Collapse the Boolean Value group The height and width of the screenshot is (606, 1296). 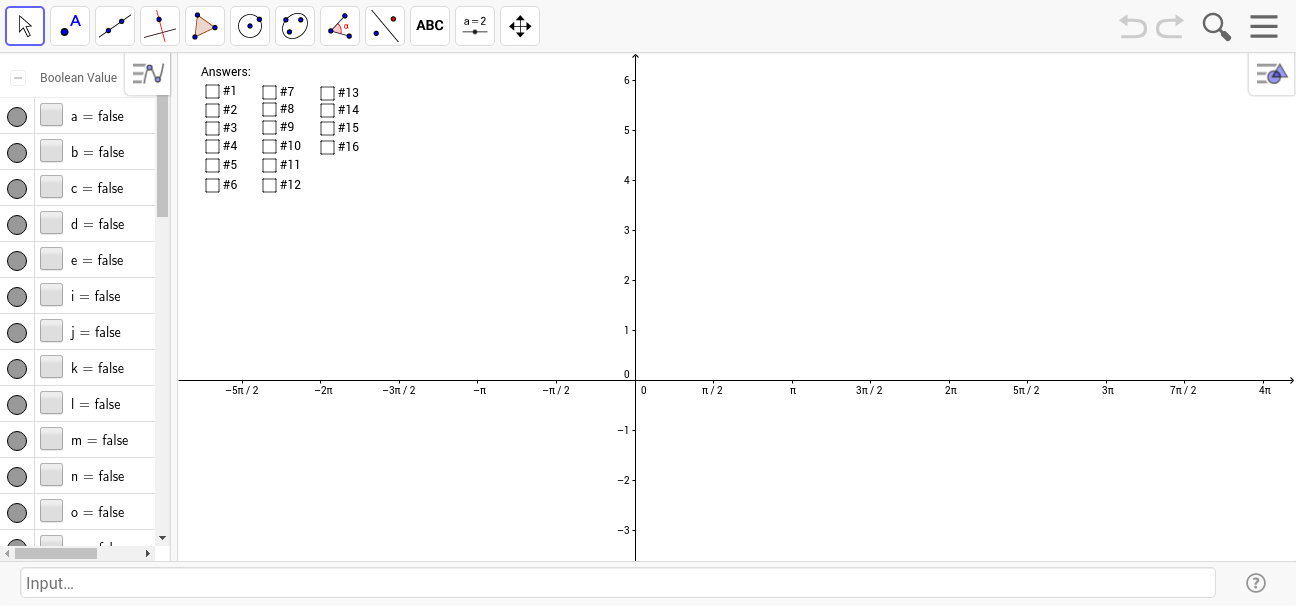pos(18,78)
